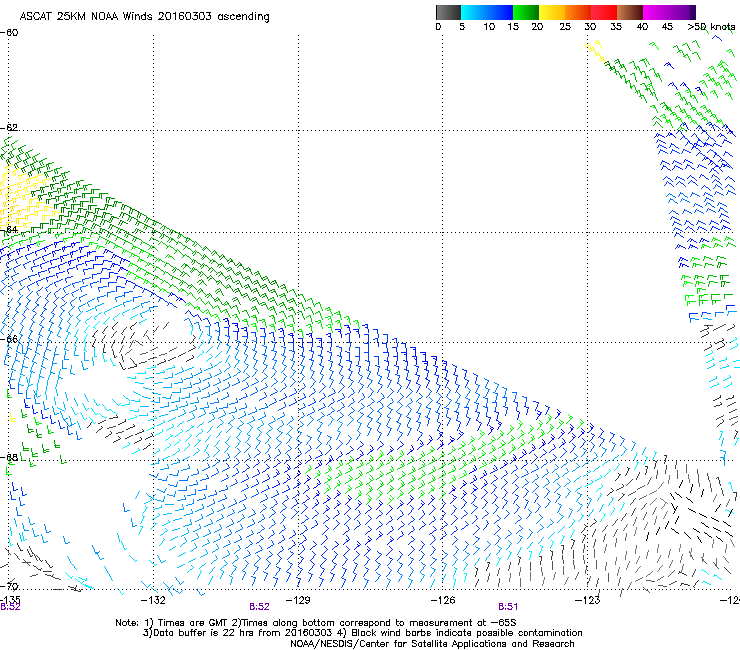Click the 'Data buffer is 22 hrs' note line
This screenshot has height=650, width=740.
tap(362, 633)
